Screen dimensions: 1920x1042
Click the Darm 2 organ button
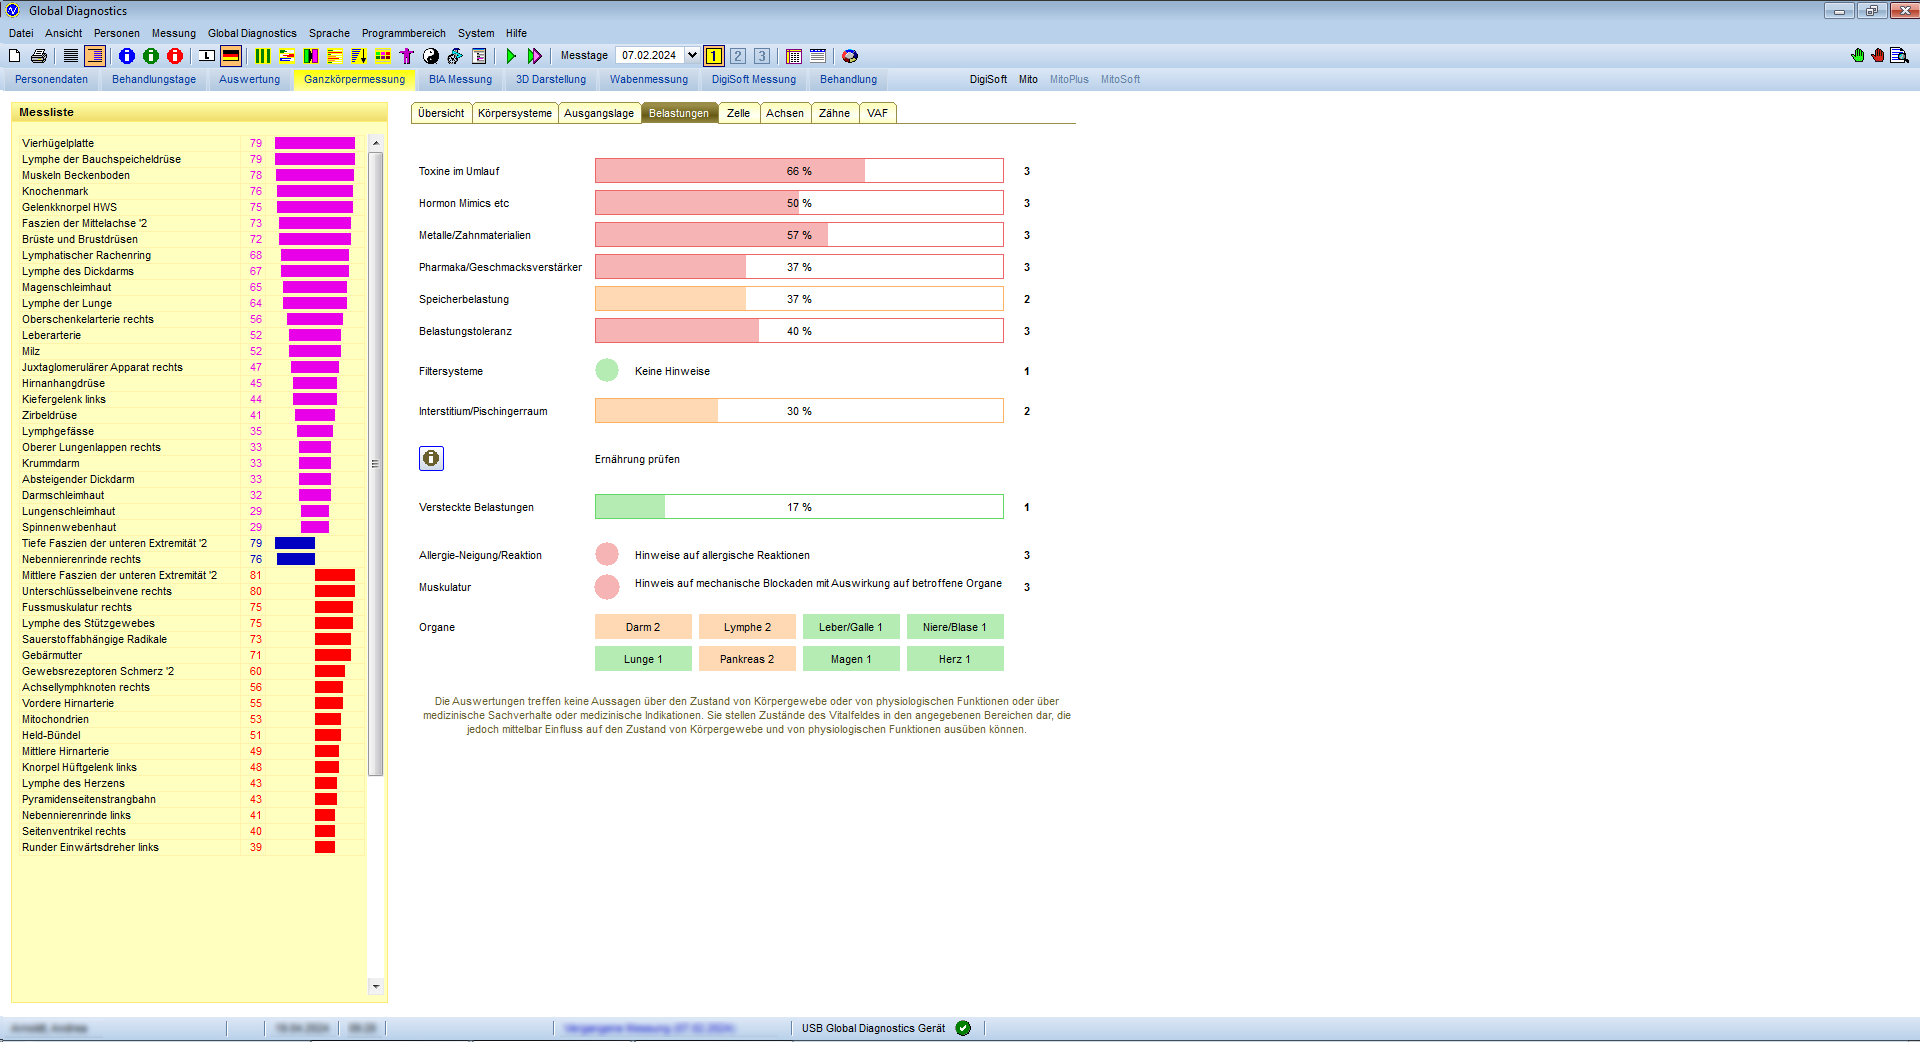pyautogui.click(x=643, y=627)
